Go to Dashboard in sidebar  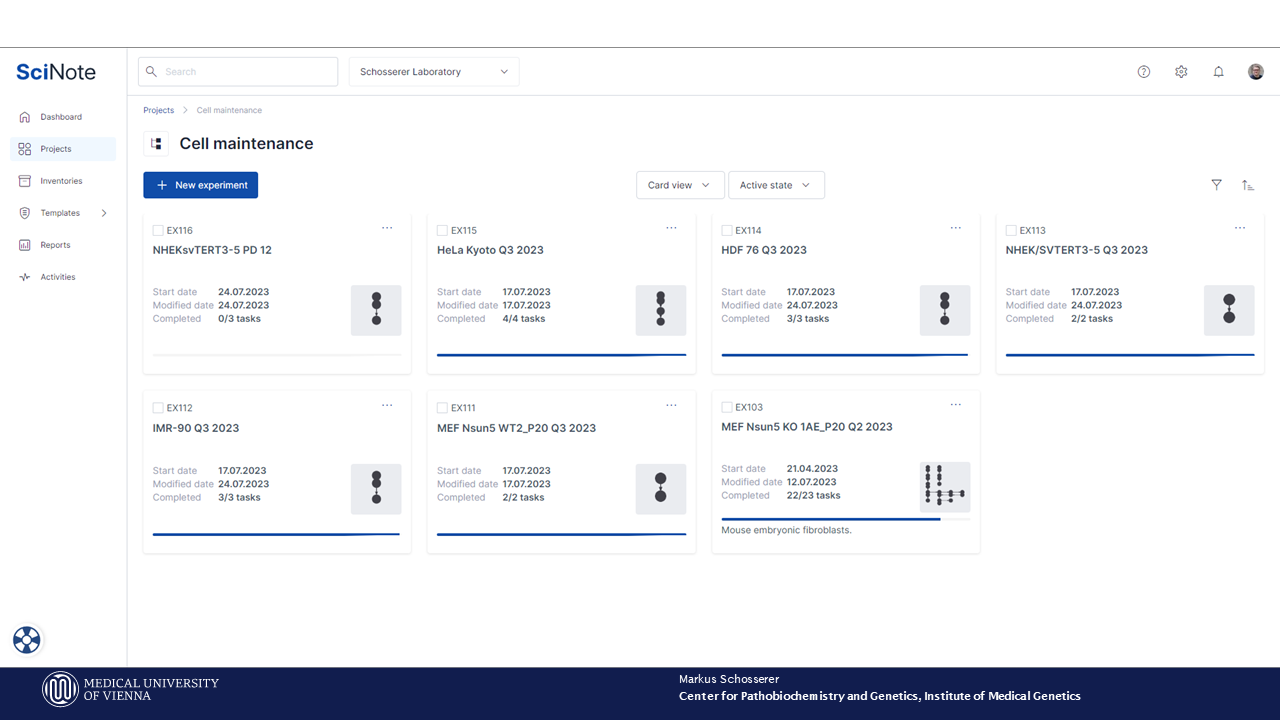coord(63,117)
